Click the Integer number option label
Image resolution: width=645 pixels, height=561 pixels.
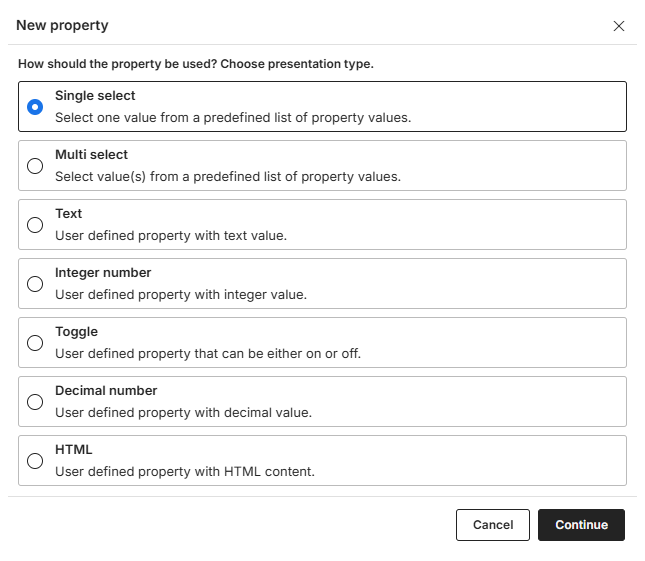click(103, 273)
